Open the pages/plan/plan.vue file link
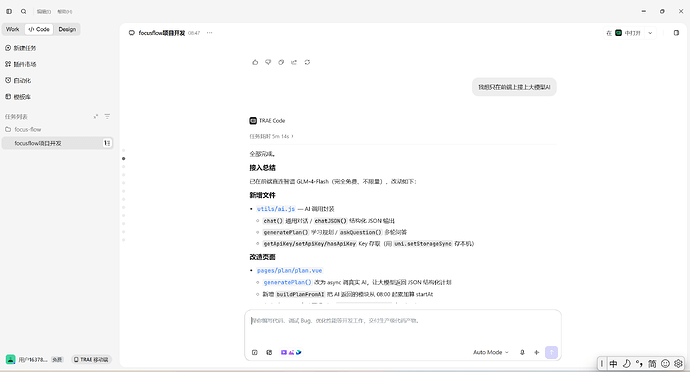 coord(289,270)
